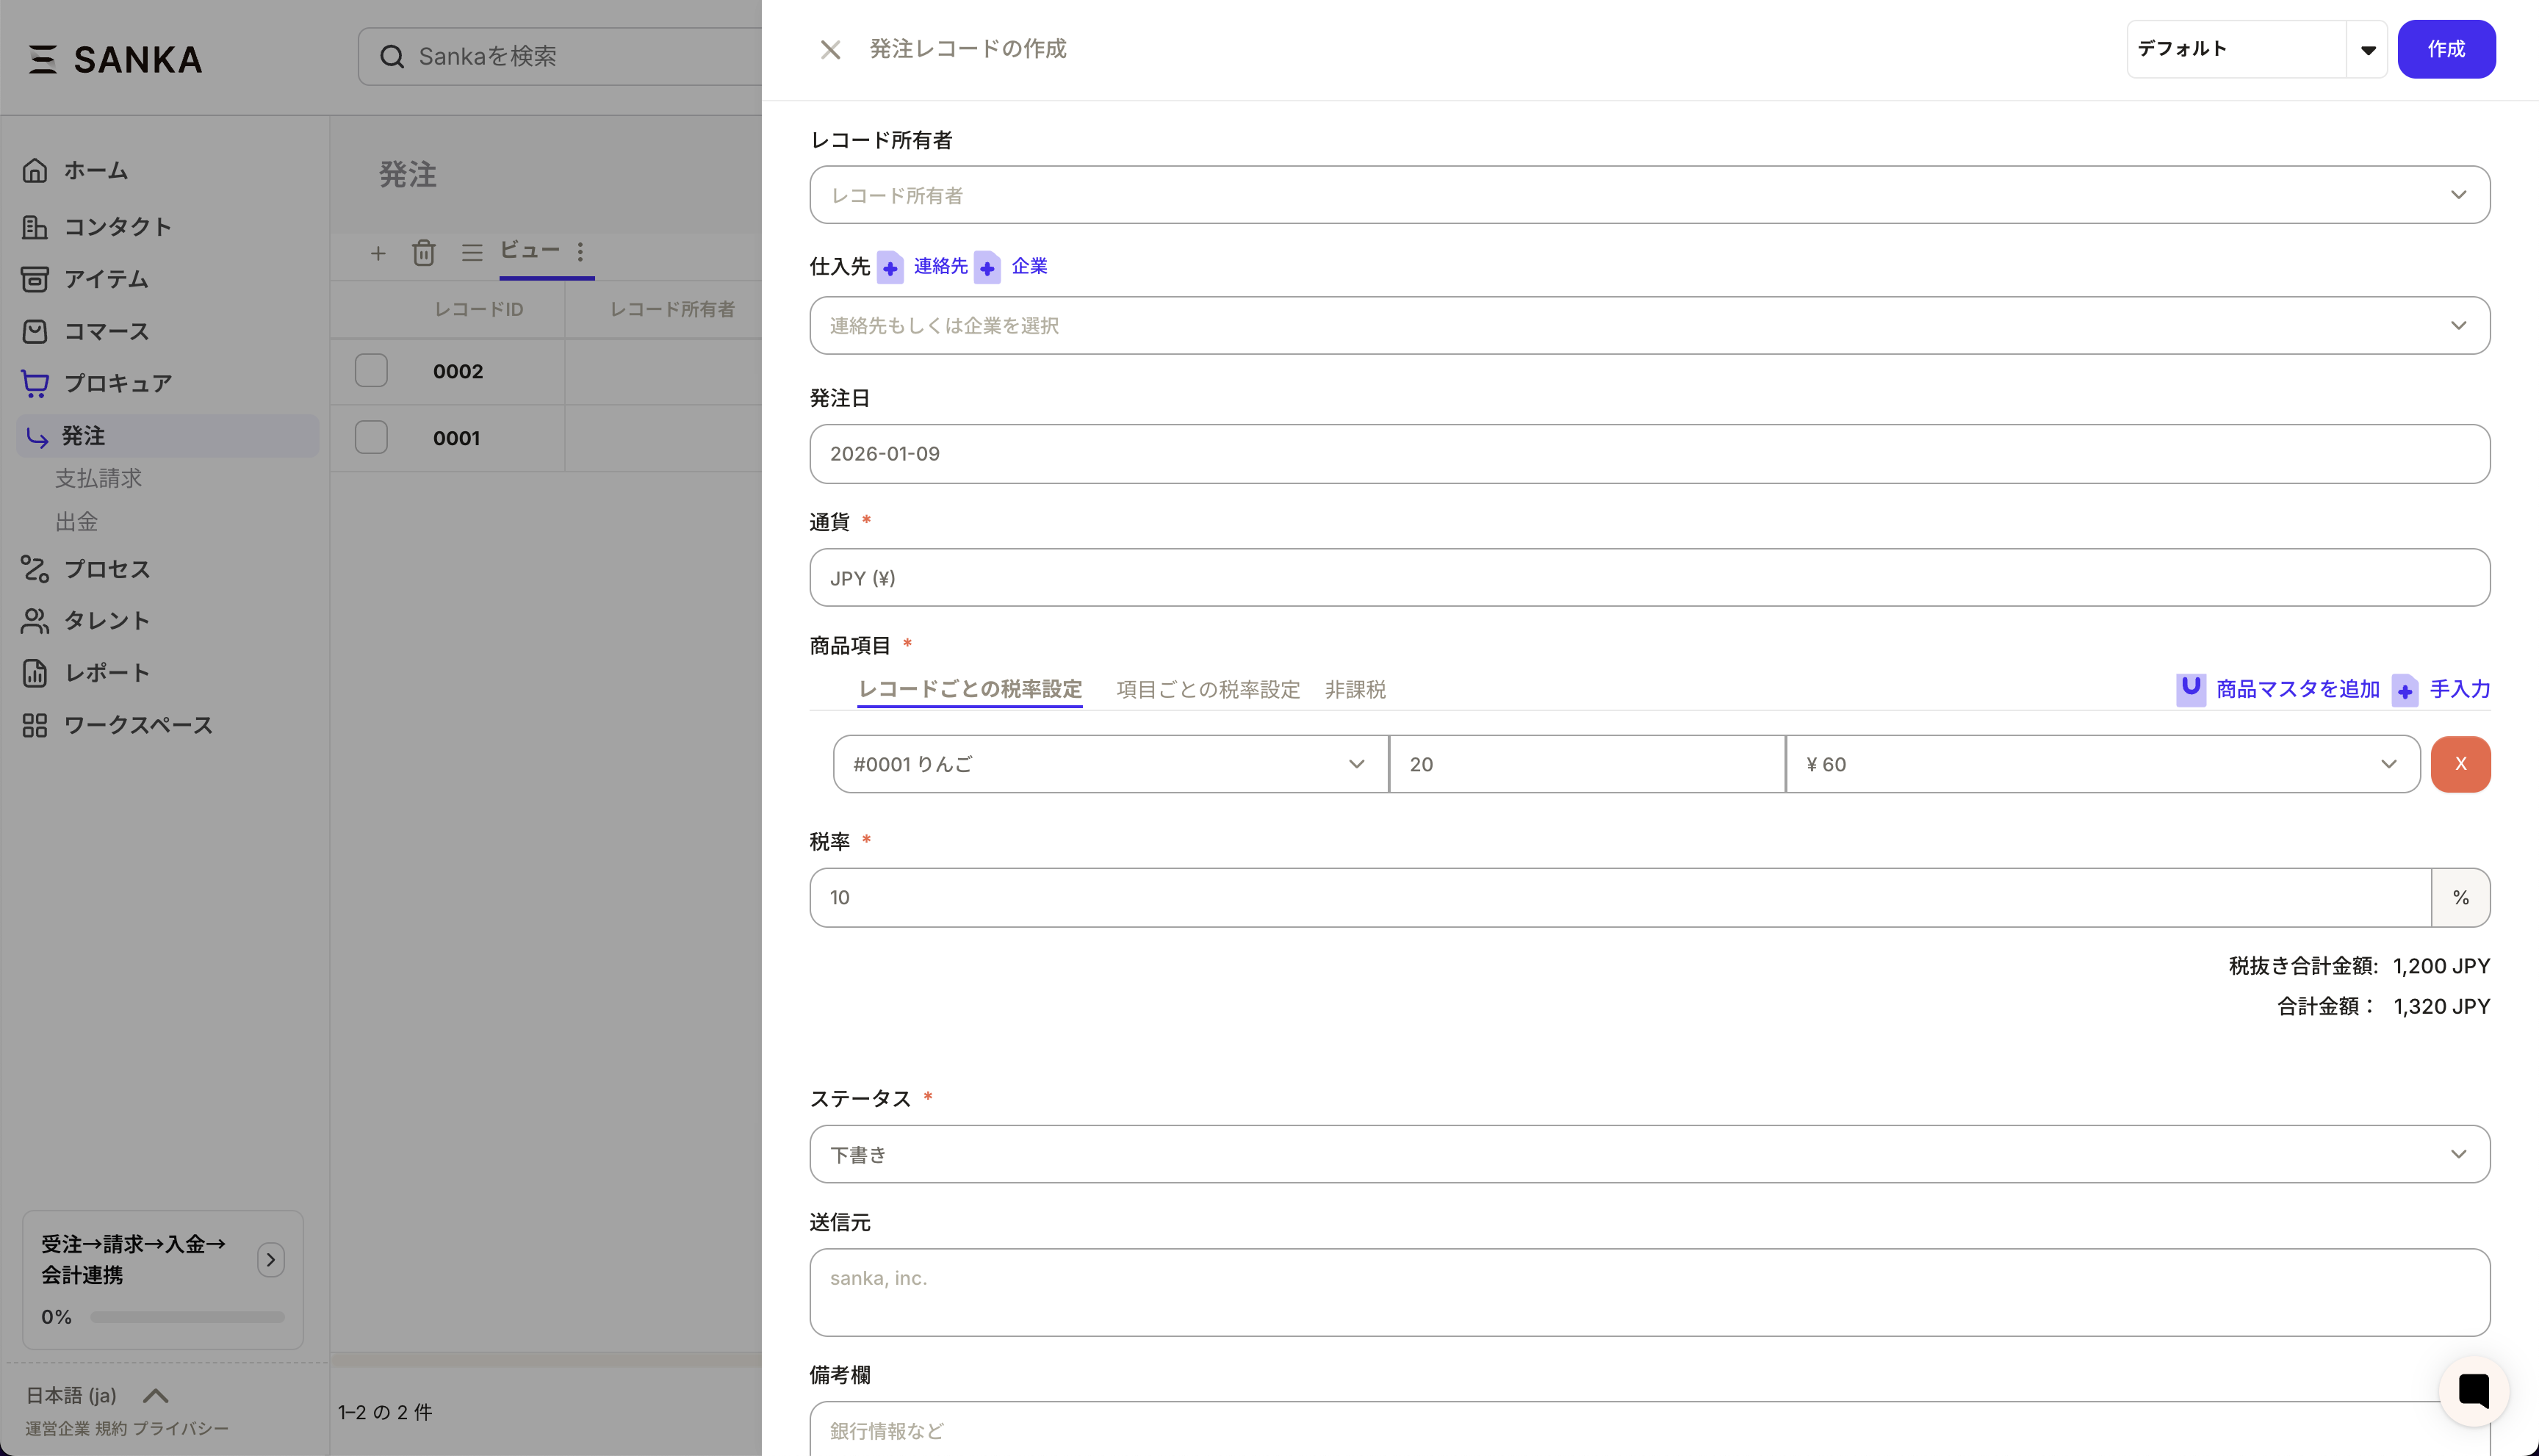Click the trash icon above the record table
The image size is (2539, 1456).
point(424,253)
